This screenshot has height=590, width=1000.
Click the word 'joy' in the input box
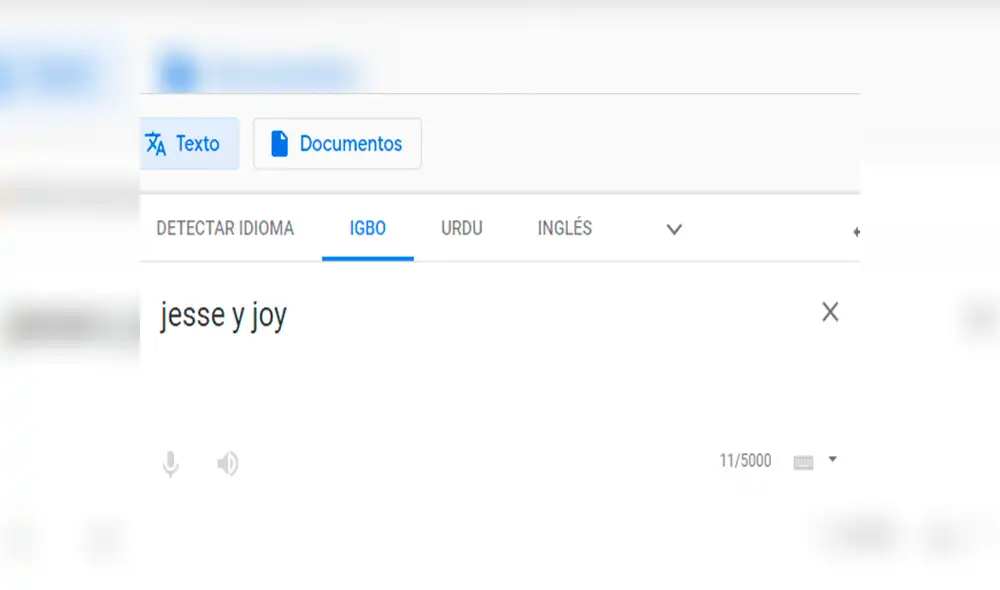point(270,314)
